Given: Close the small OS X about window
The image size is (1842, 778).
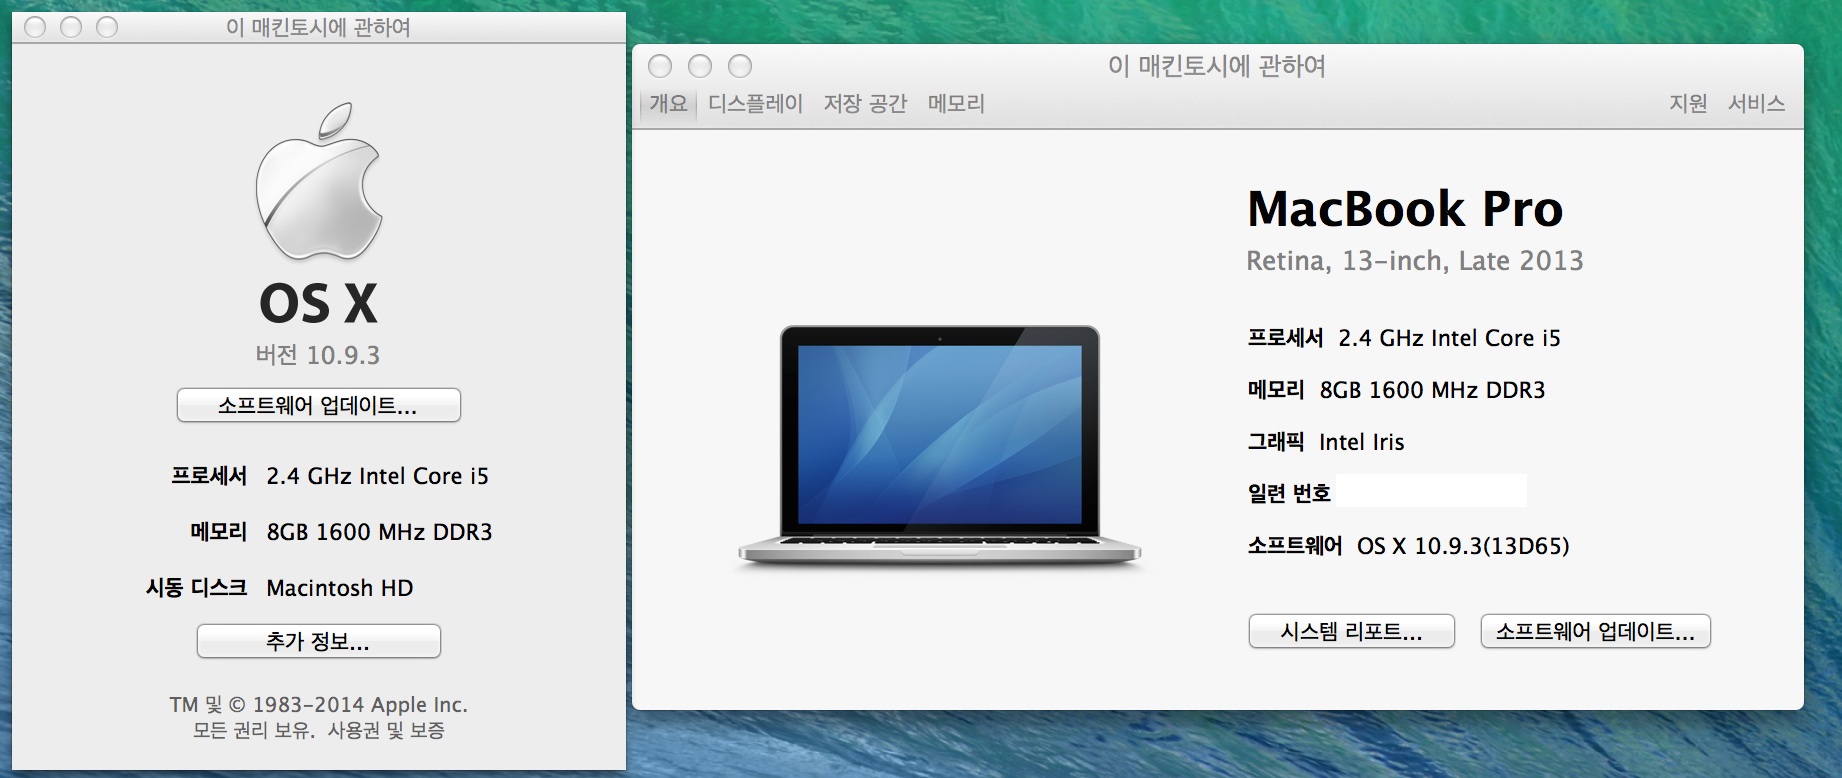Looking at the screenshot, I should point(35,27).
